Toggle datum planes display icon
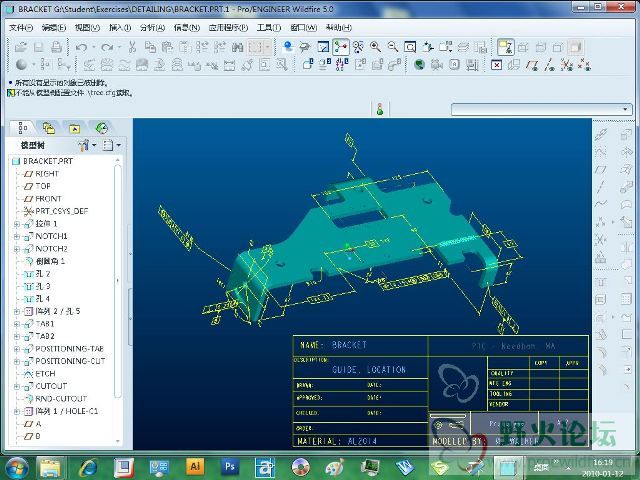 [x=532, y=64]
